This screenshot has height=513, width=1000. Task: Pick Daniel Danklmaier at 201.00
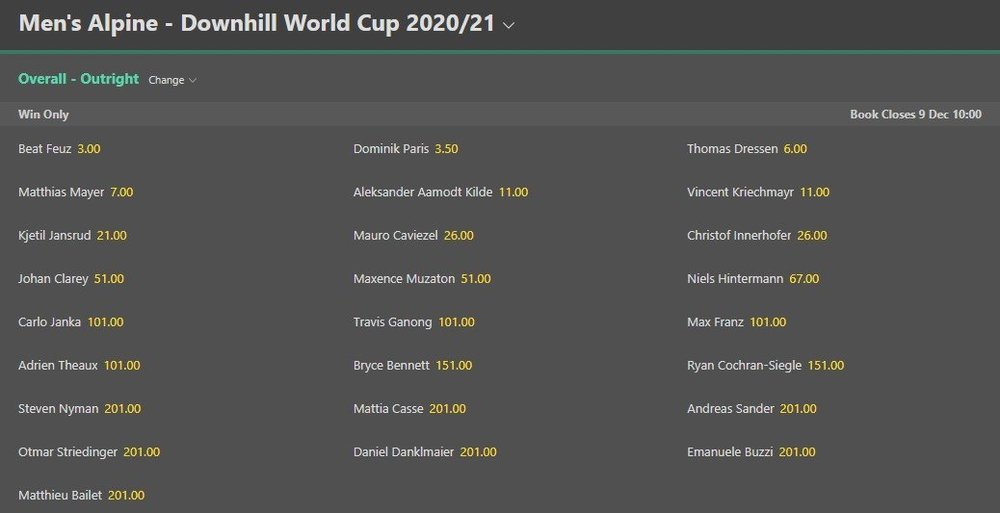click(425, 452)
